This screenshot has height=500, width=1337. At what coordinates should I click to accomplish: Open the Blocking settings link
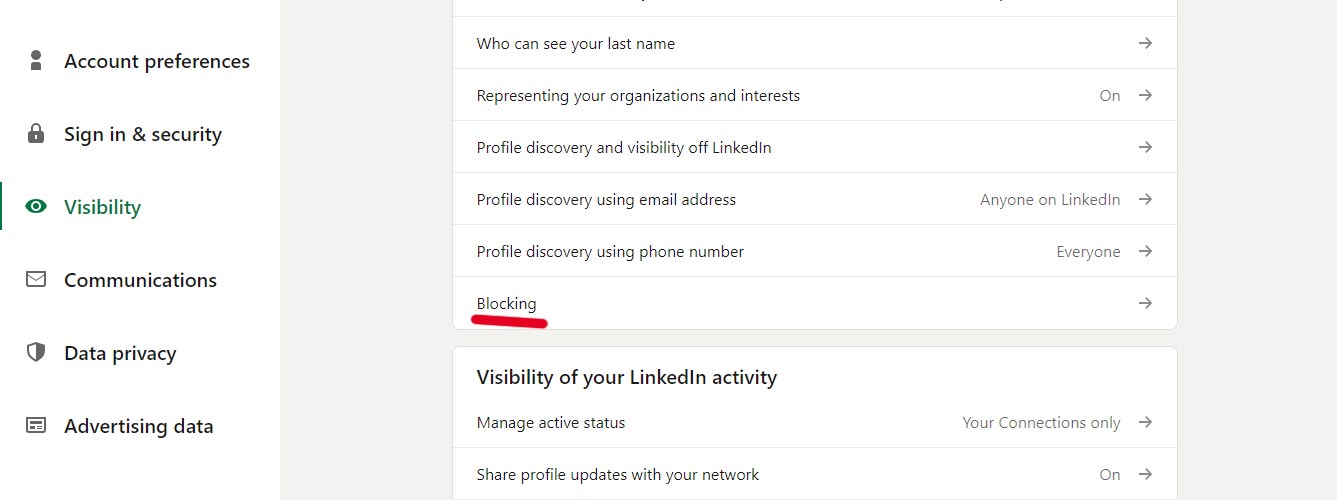[x=506, y=303]
